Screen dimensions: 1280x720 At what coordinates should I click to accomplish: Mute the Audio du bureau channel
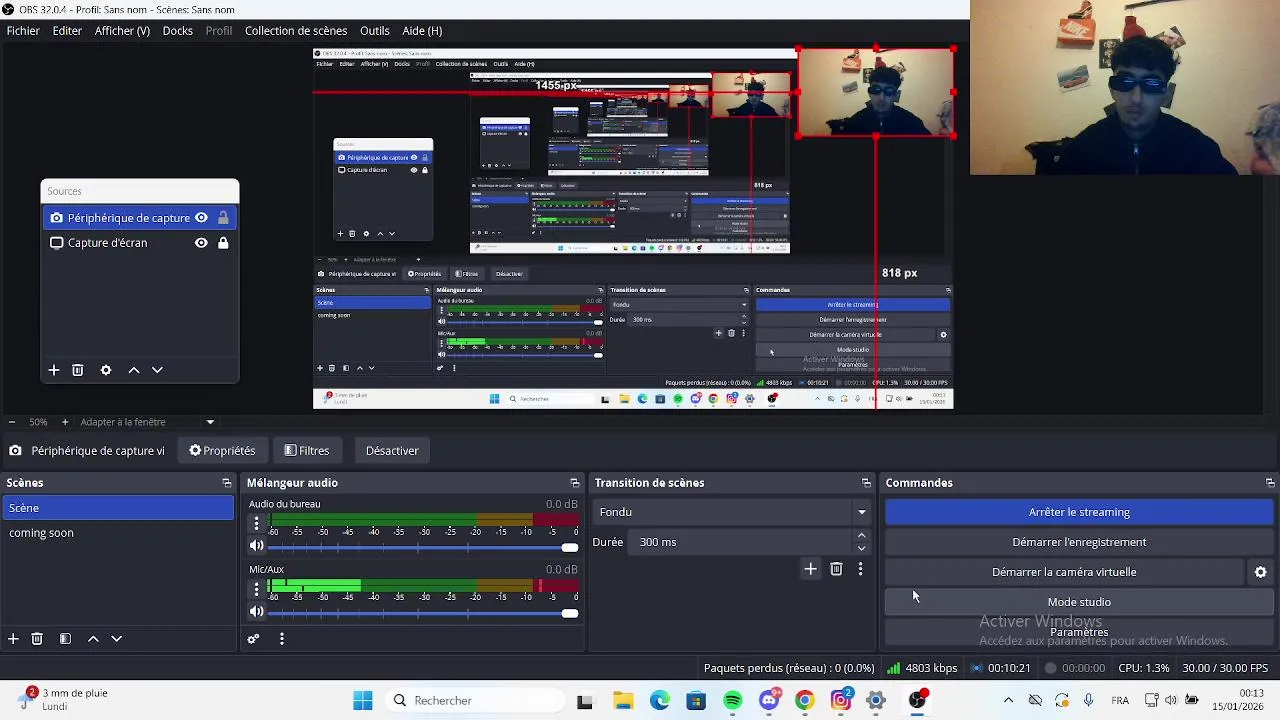pyautogui.click(x=256, y=546)
